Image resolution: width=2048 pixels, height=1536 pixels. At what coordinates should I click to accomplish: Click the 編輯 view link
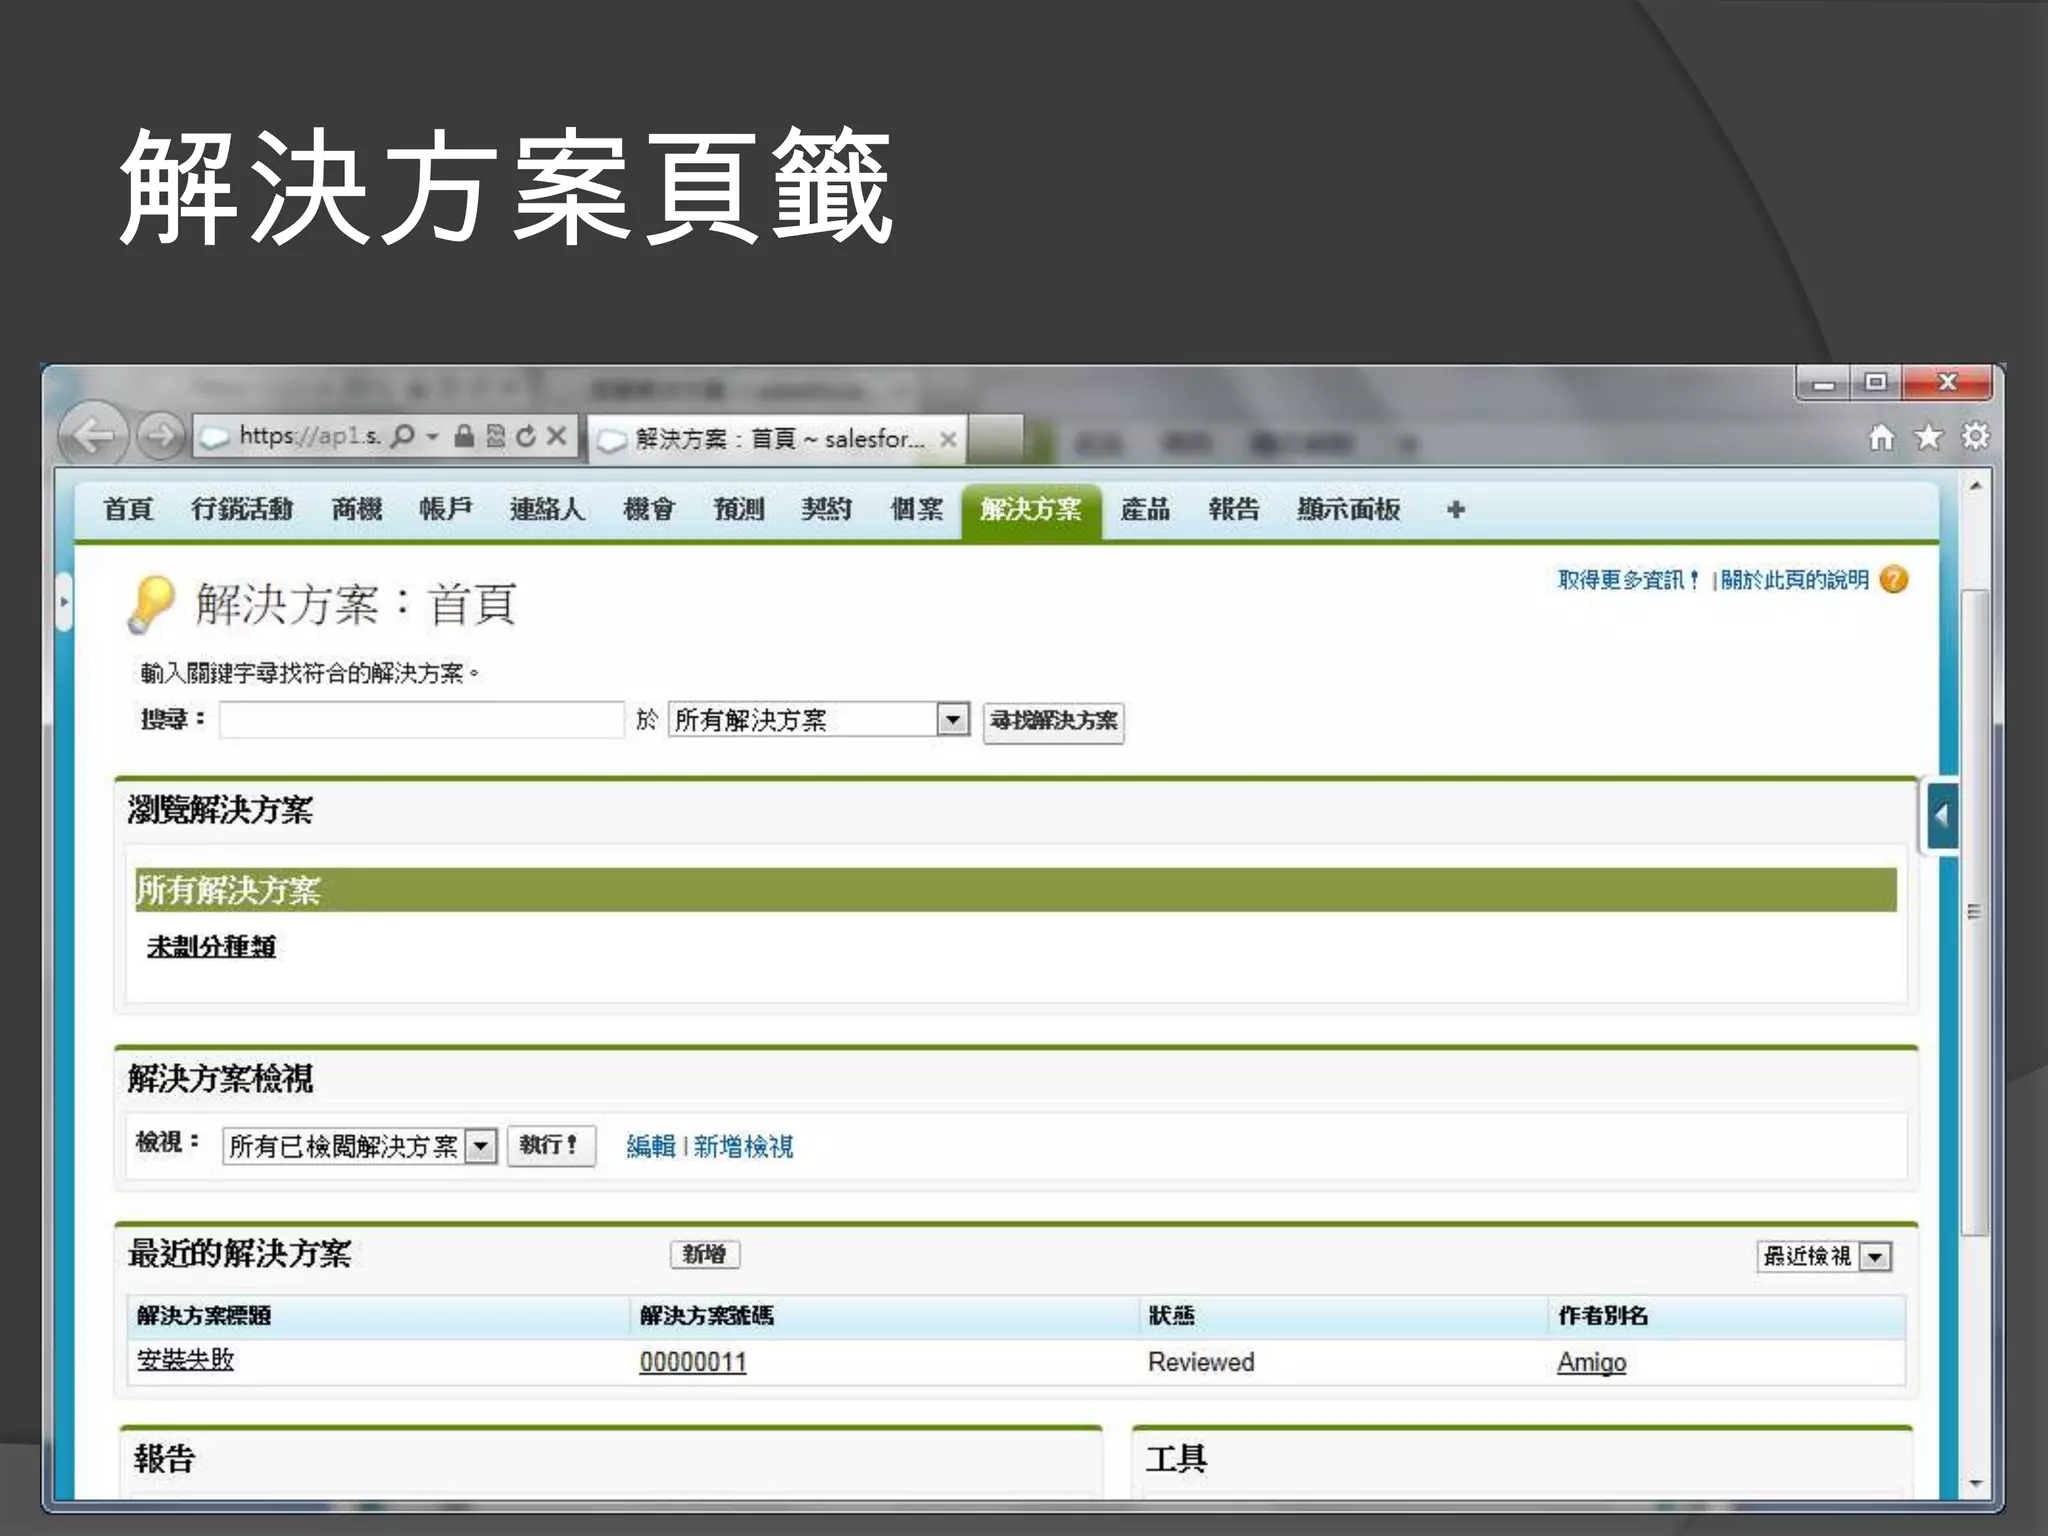tap(651, 1147)
